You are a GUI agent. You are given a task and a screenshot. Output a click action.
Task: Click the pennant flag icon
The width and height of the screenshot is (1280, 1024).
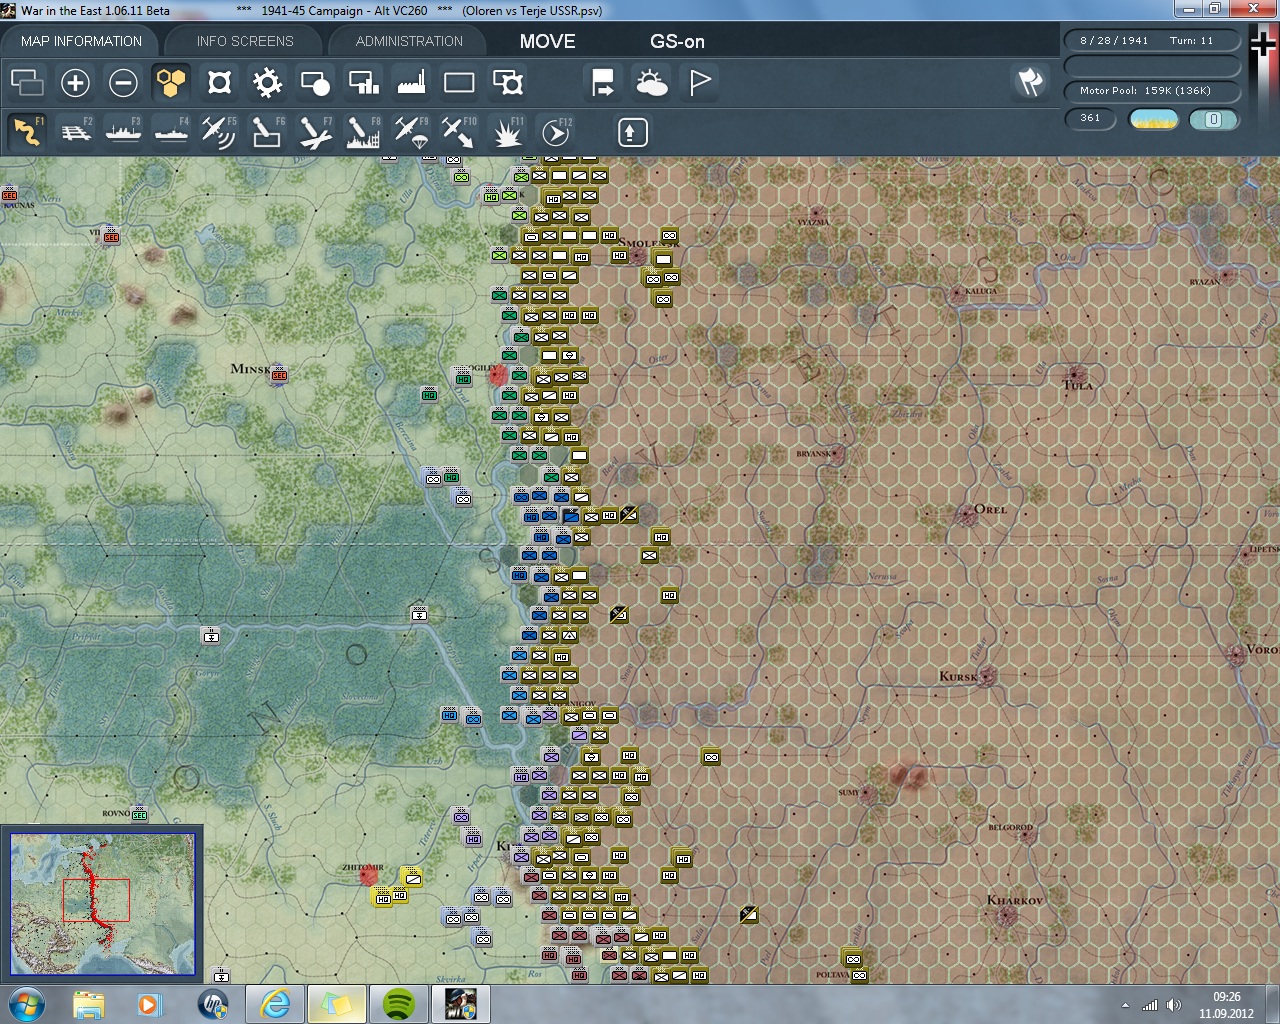pyautogui.click(x=699, y=82)
